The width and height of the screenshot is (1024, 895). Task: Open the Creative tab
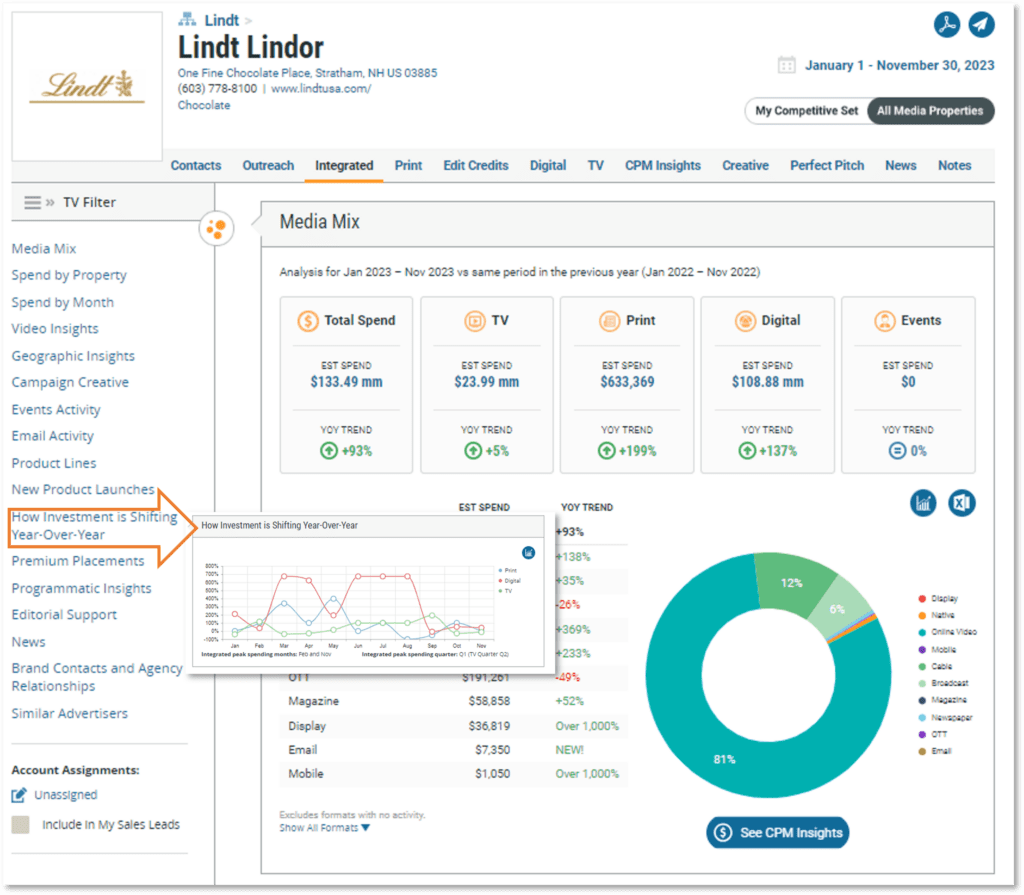[745, 166]
